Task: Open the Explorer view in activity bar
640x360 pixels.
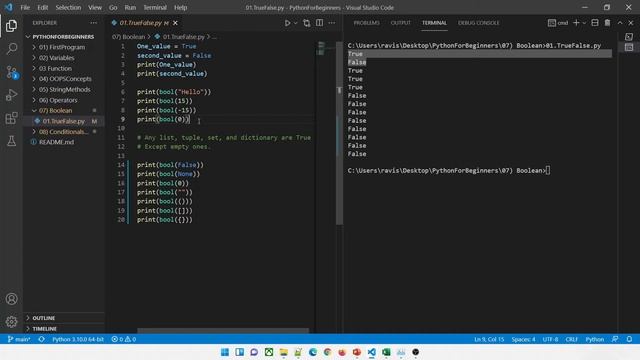Action: tap(11, 26)
